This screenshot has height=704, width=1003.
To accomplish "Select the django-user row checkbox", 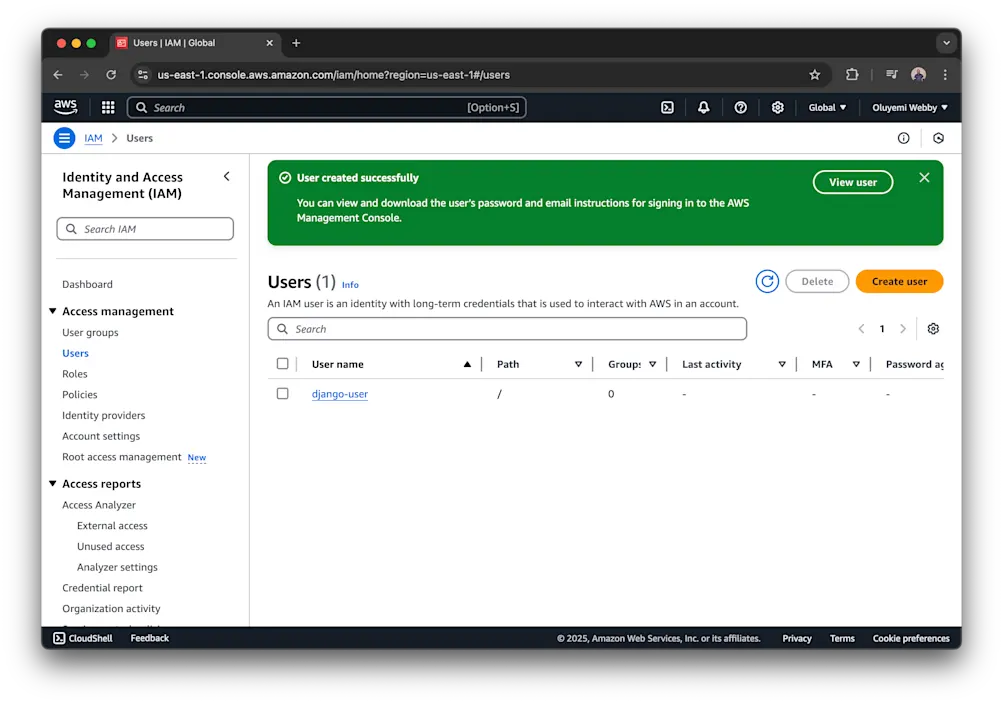I will 283,393.
